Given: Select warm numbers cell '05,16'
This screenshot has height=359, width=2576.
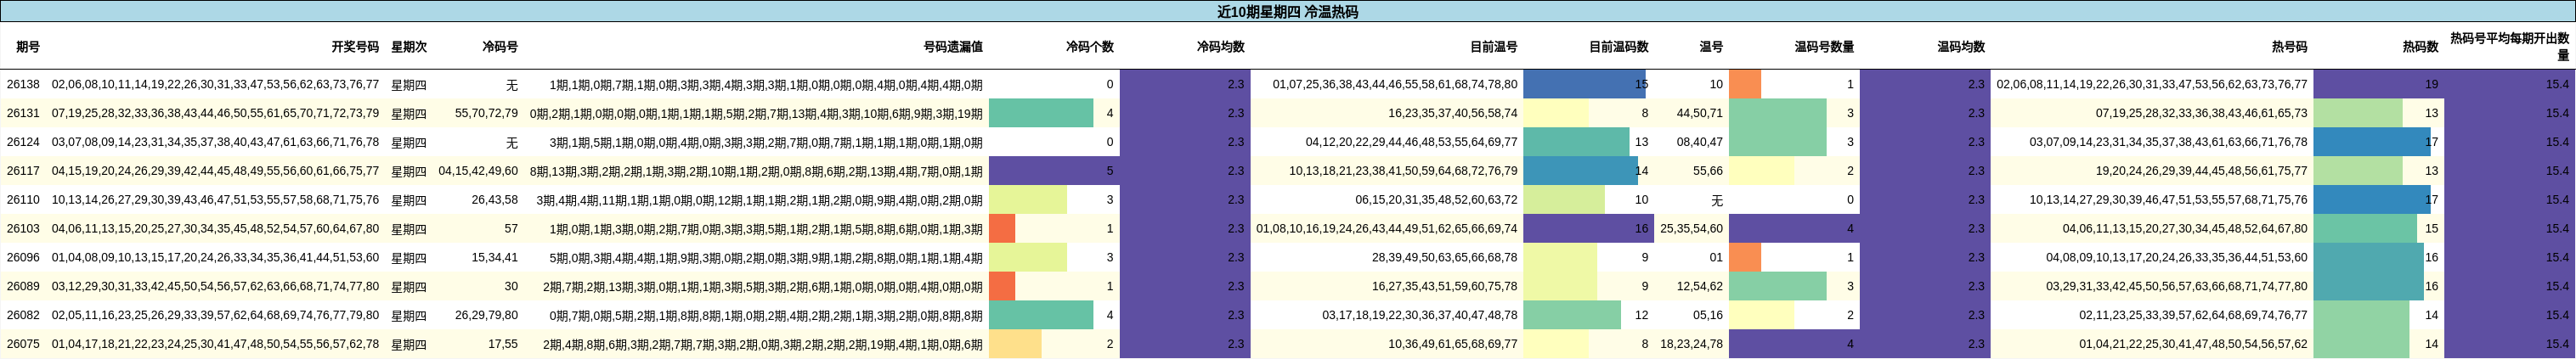Looking at the screenshot, I should 1708,315.
